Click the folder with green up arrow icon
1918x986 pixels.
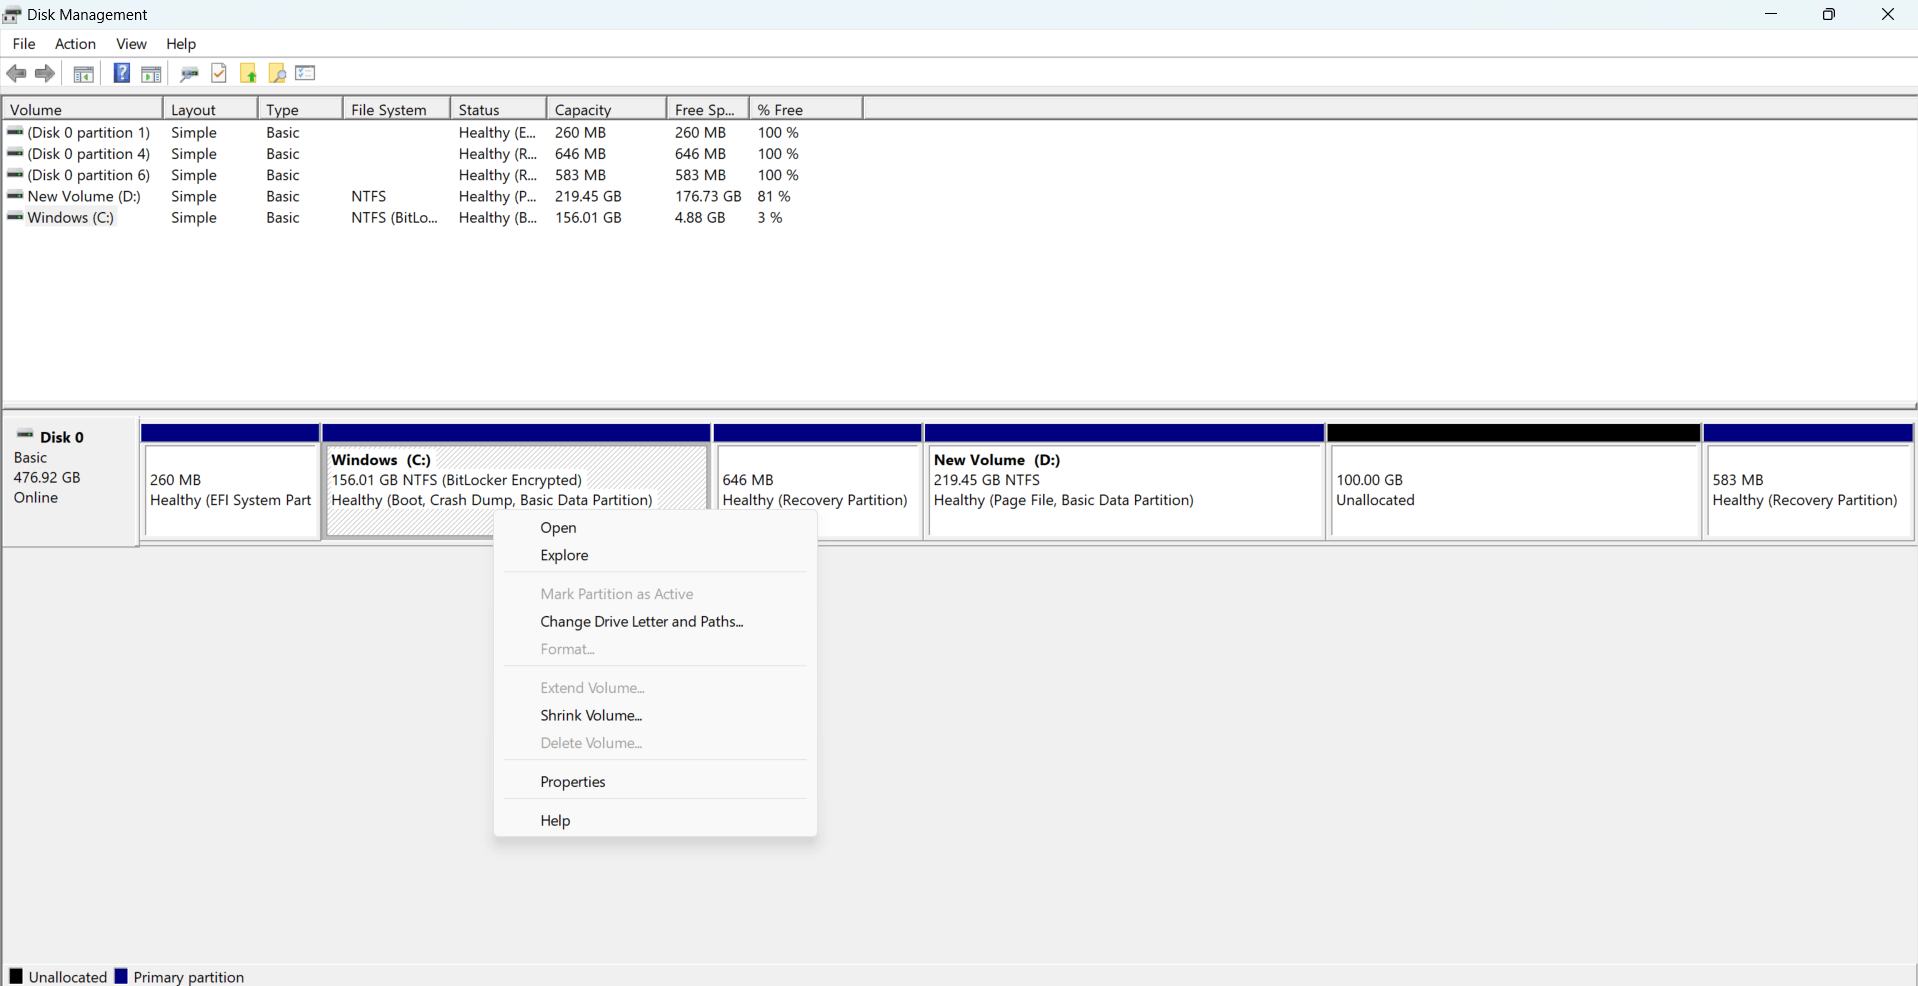248,74
